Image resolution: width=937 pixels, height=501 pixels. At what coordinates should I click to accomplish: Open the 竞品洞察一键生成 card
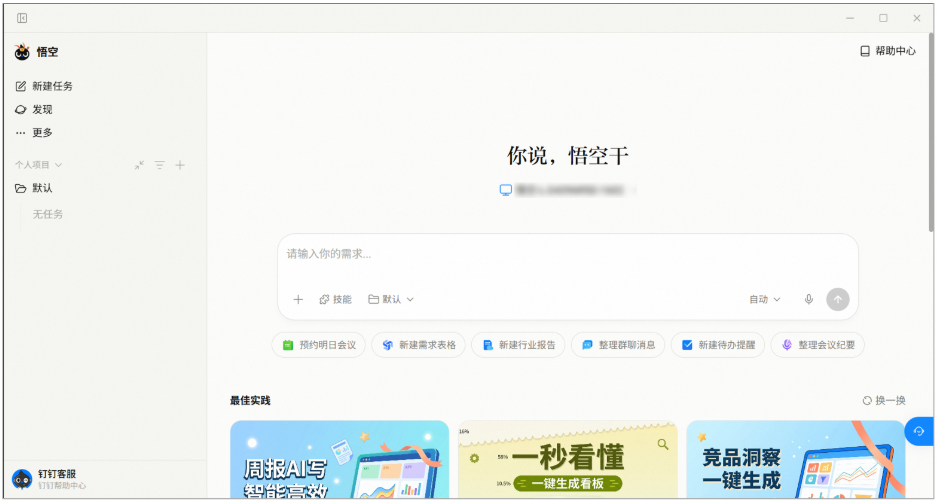click(x=796, y=459)
